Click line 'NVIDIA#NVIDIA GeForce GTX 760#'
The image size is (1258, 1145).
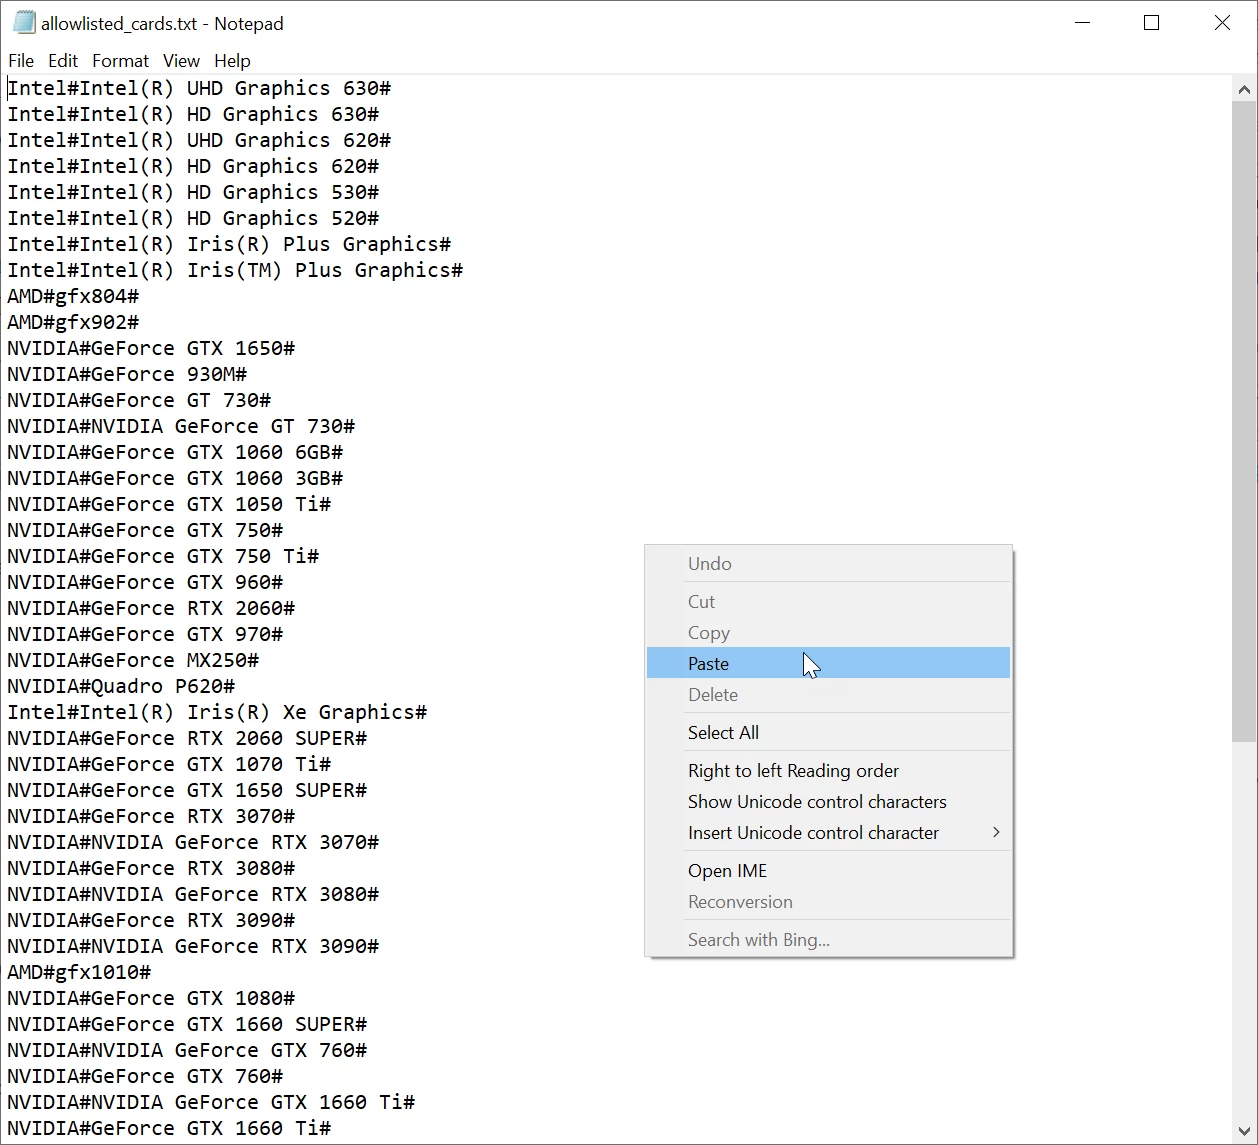click(187, 1050)
